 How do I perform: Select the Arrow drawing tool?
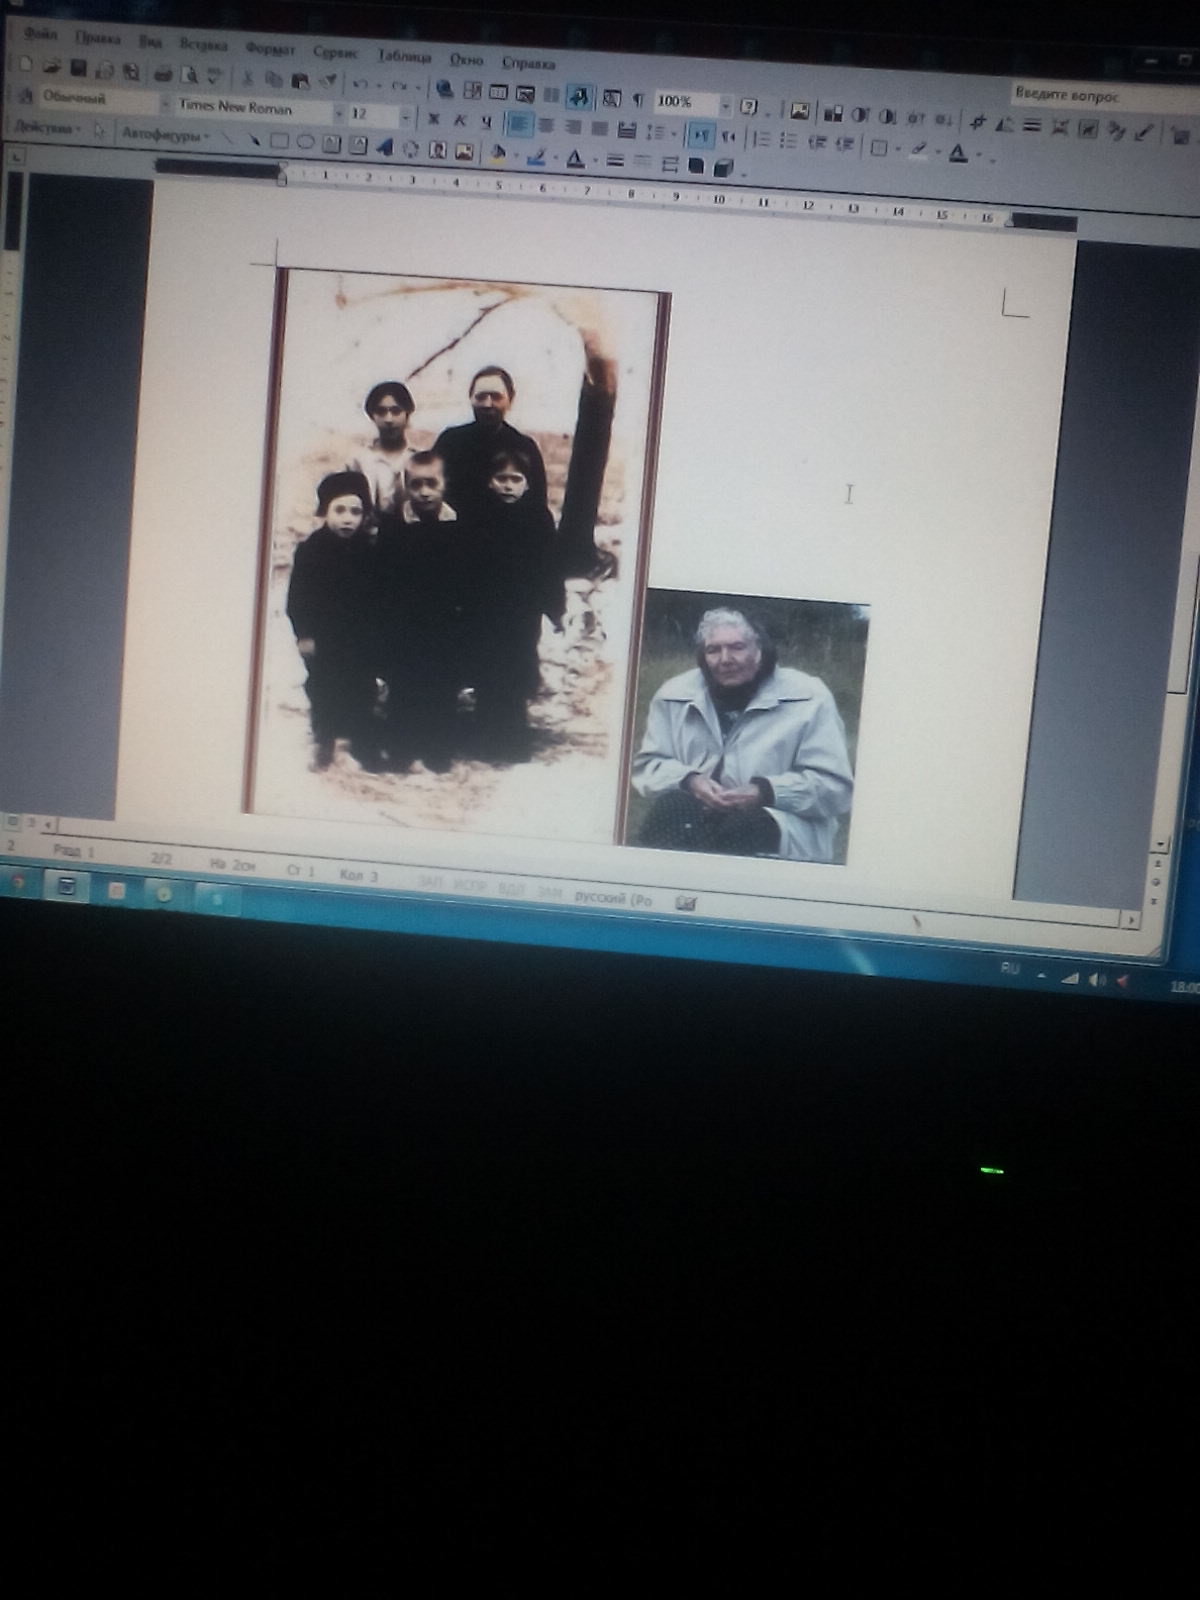pos(255,139)
